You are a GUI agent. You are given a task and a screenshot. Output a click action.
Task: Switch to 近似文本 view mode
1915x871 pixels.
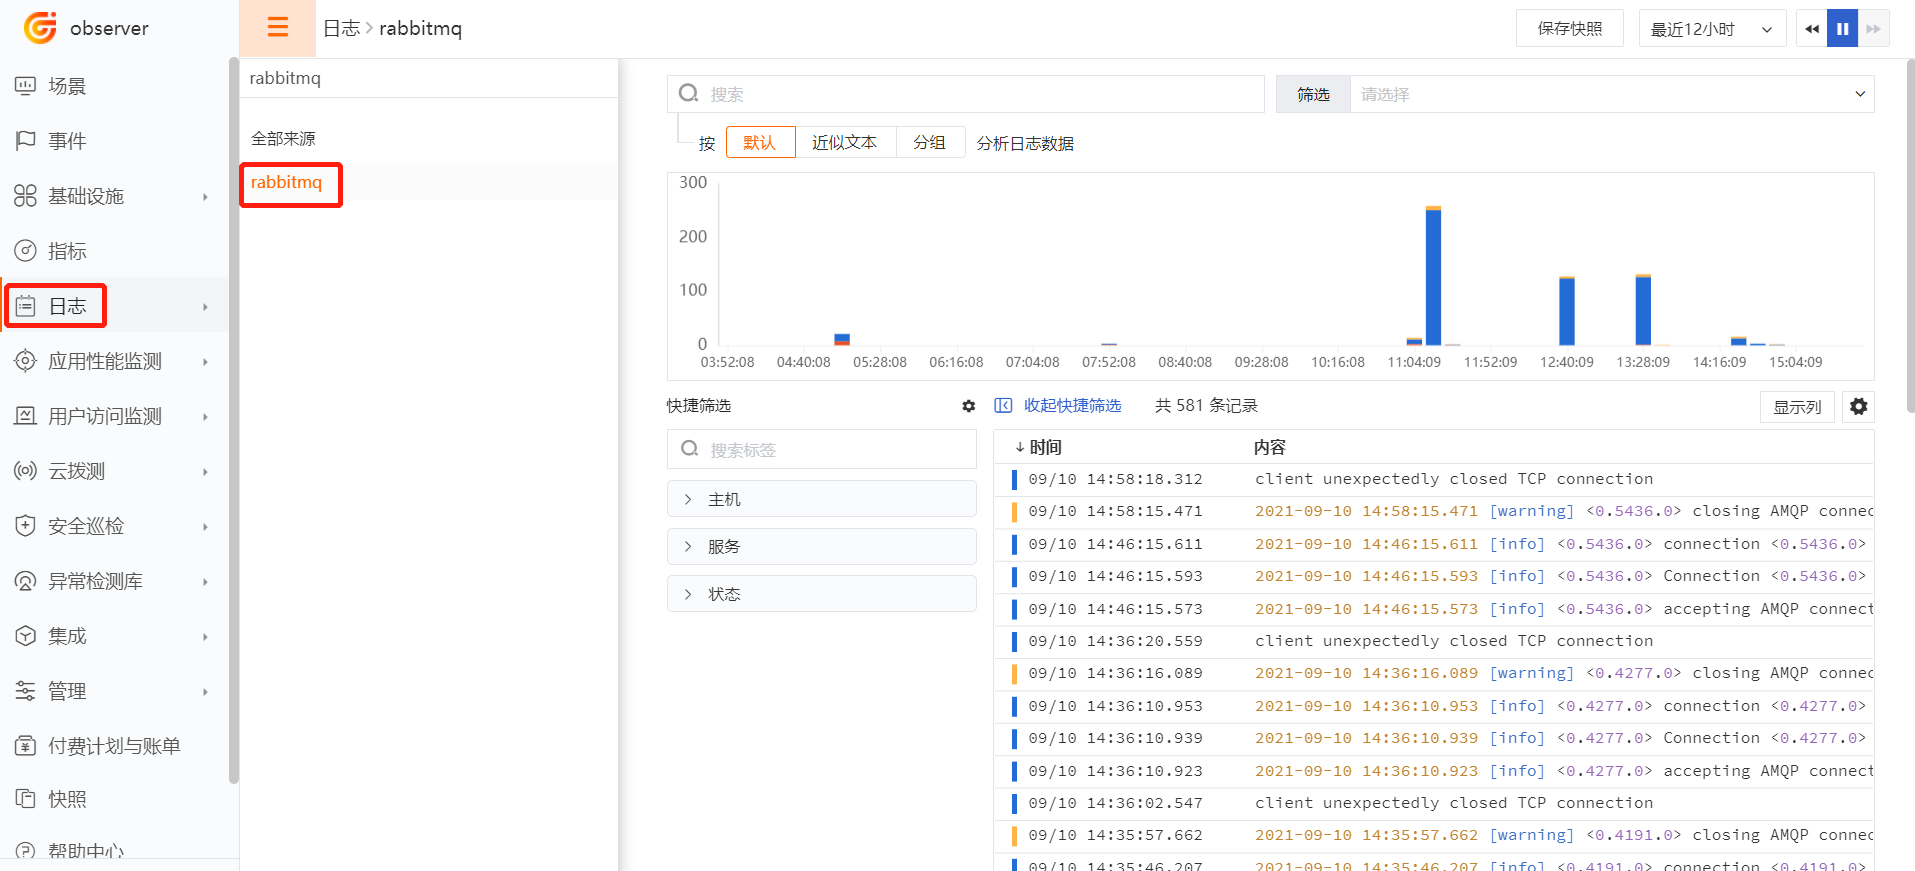pyautogui.click(x=844, y=142)
